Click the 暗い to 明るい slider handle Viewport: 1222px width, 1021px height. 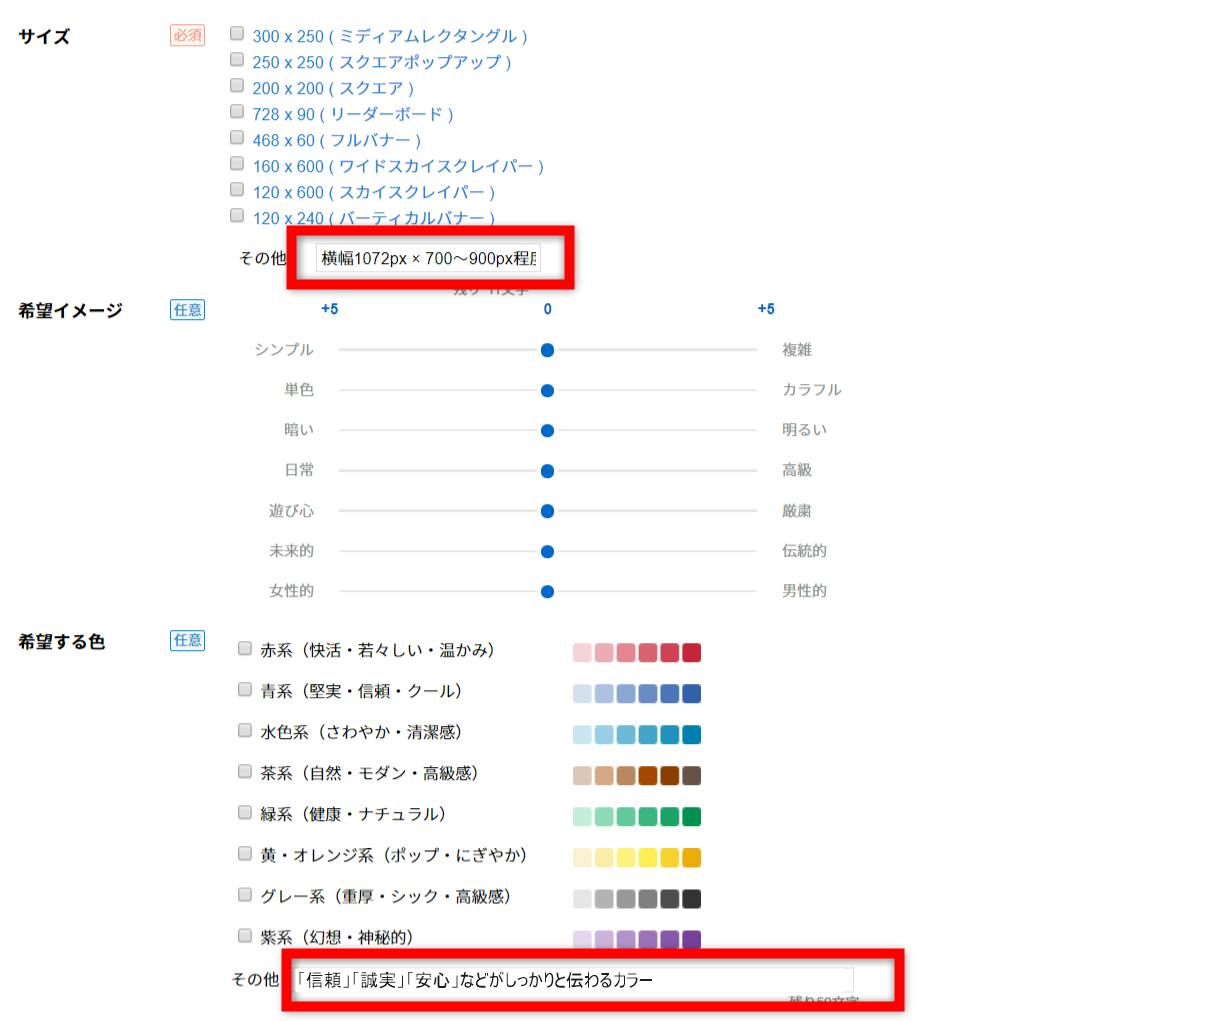[x=547, y=431]
